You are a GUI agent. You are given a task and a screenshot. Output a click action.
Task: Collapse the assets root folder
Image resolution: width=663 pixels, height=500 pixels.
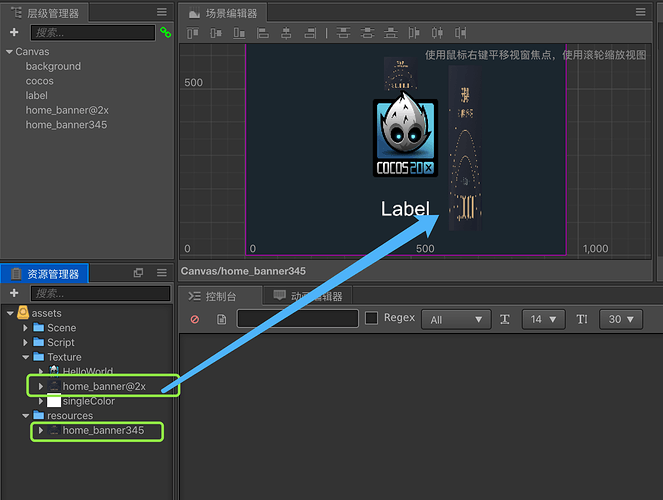coord(11,313)
